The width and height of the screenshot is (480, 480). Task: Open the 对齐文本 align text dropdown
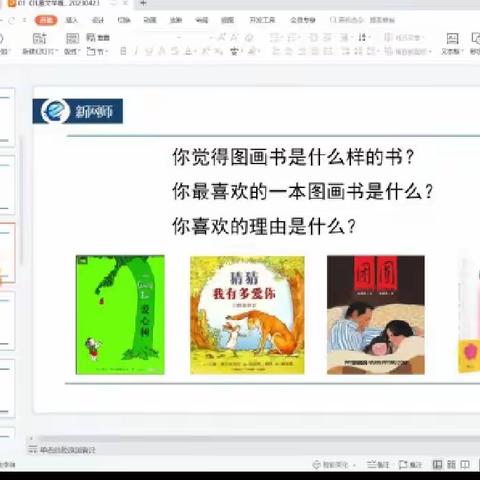click(x=404, y=37)
